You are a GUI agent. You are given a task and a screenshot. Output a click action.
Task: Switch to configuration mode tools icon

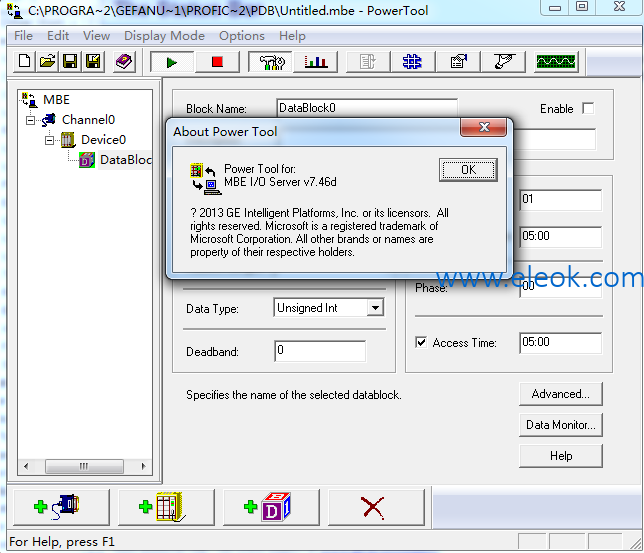click(271, 62)
